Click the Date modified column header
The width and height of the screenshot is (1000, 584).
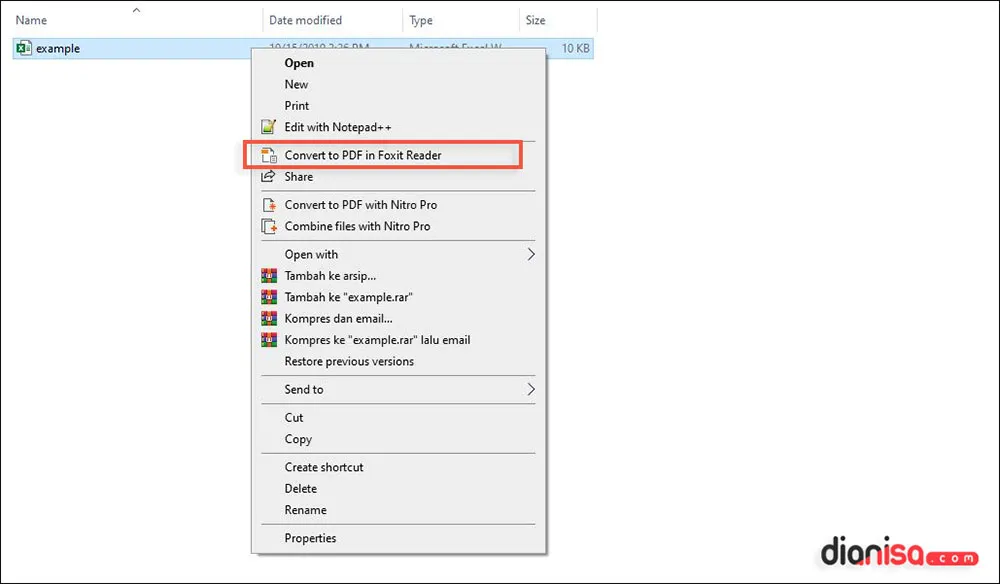point(305,19)
